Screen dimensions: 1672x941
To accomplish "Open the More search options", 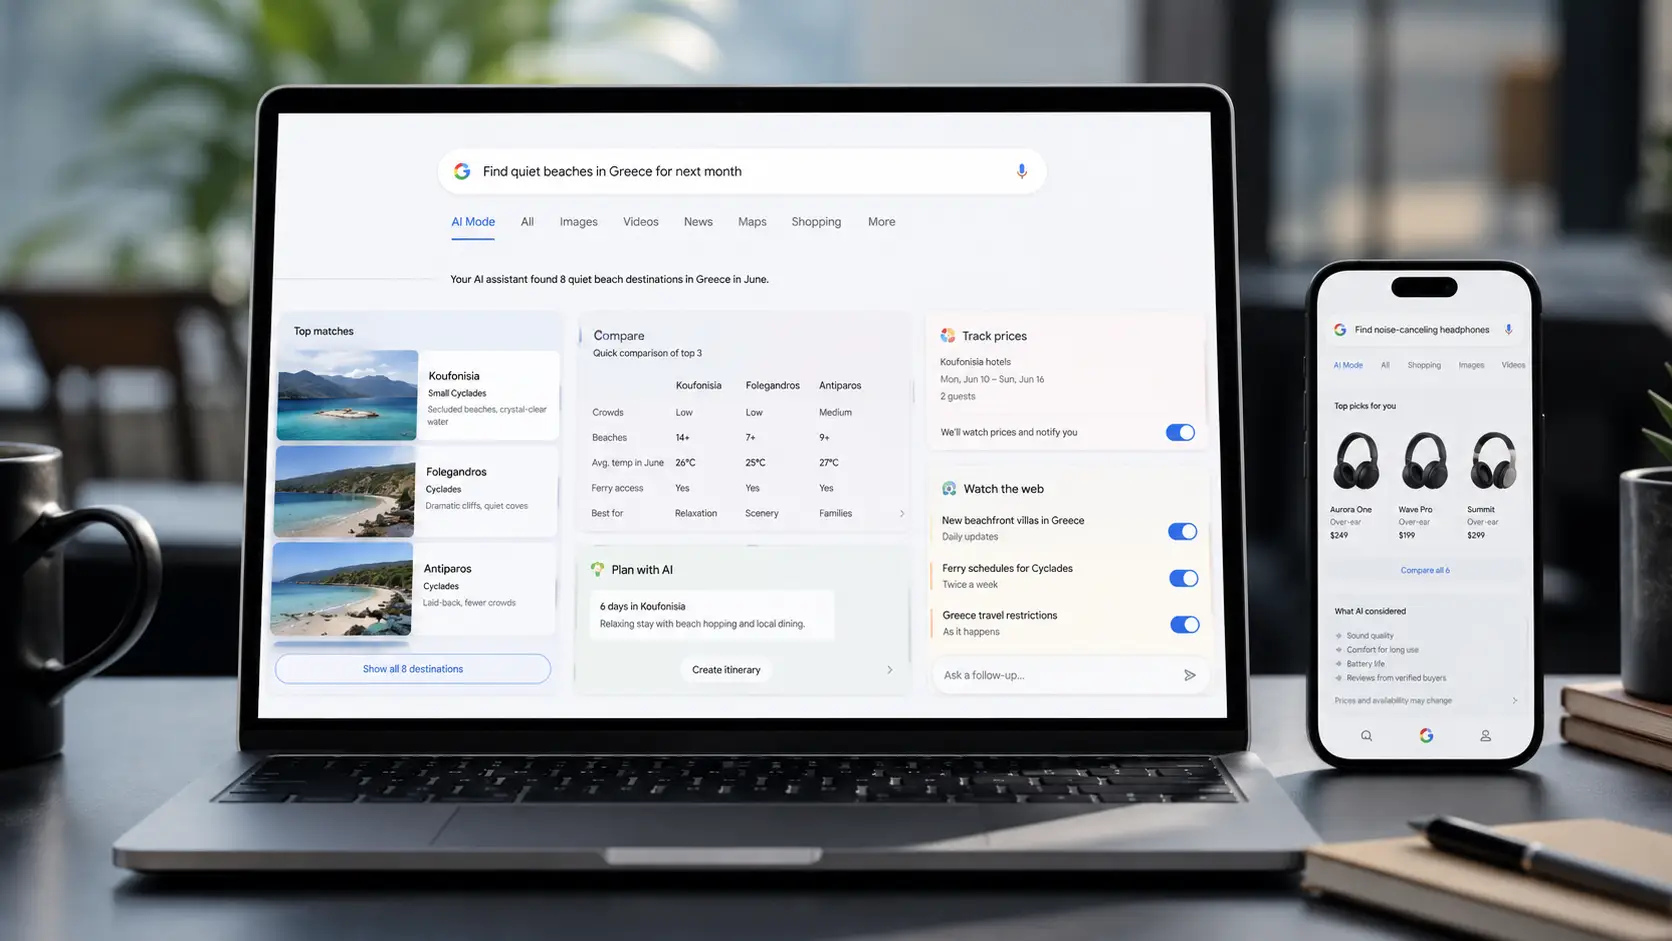I will 881,222.
